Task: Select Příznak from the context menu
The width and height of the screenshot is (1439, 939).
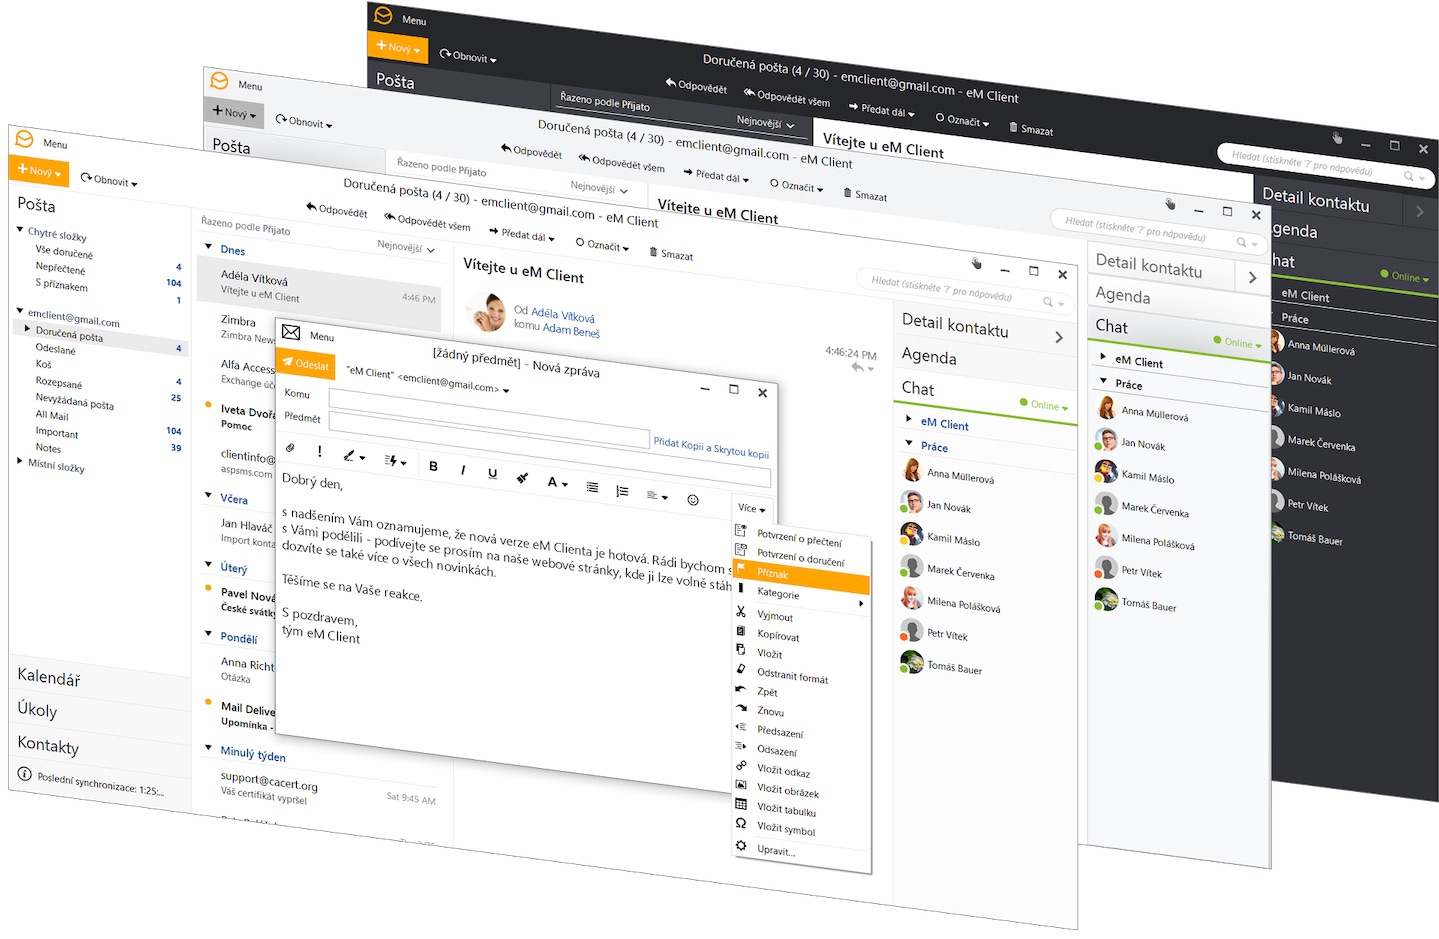Action: 772,574
